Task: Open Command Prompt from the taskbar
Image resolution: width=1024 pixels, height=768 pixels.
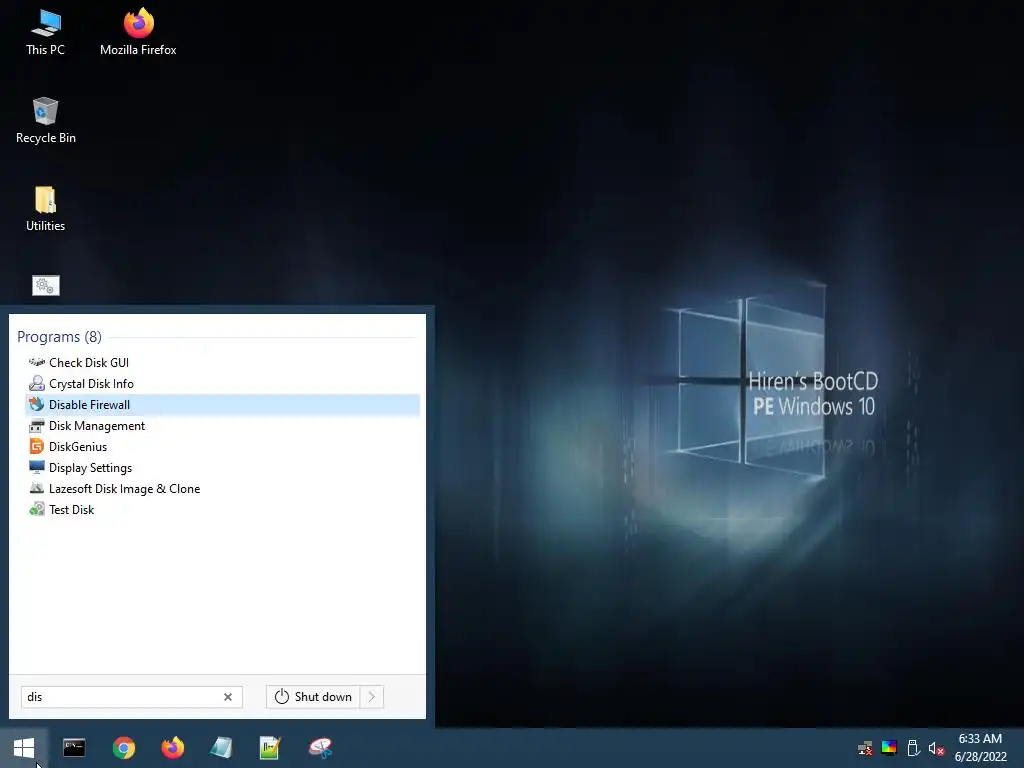Action: (74, 748)
